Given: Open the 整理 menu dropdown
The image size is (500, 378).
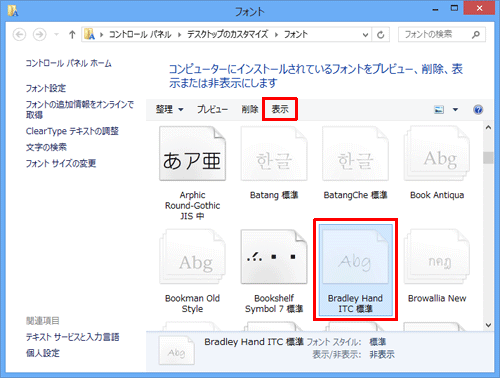Looking at the screenshot, I should (x=169, y=109).
